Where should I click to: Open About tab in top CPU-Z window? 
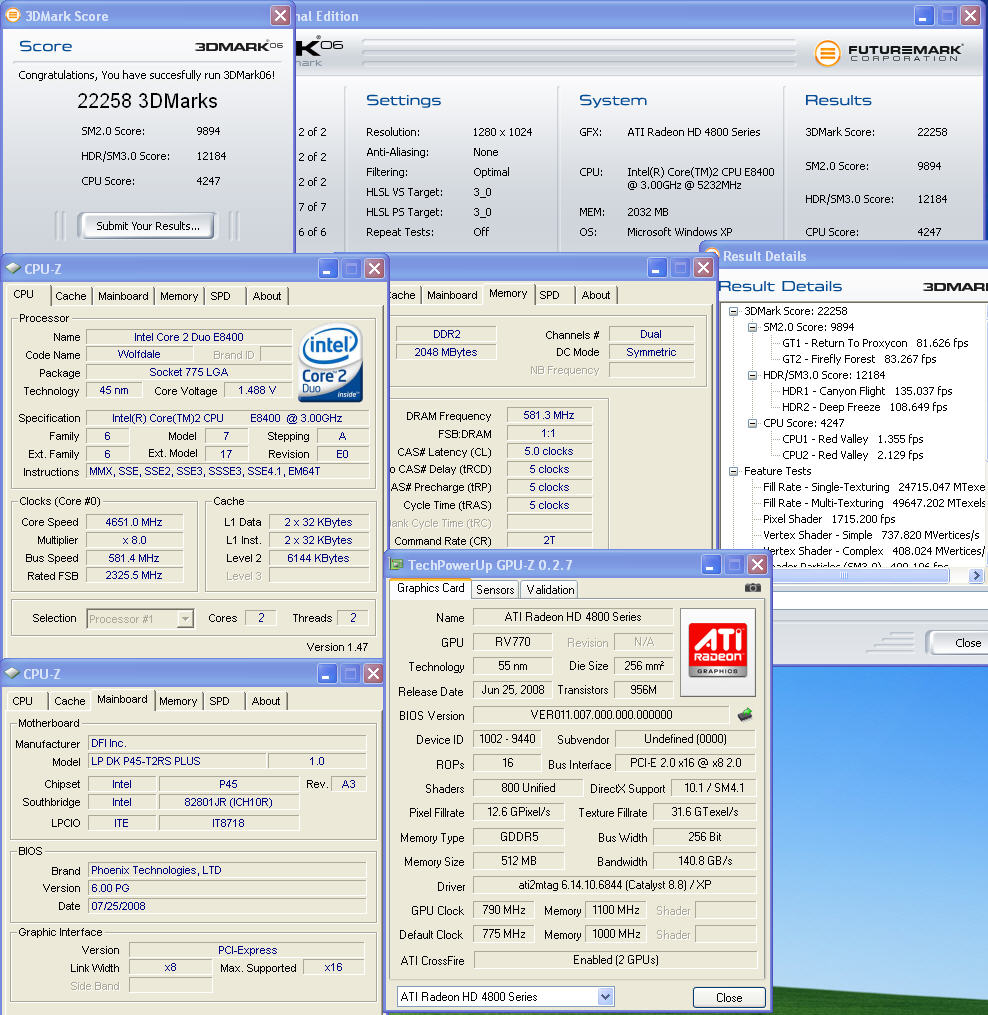click(267, 296)
